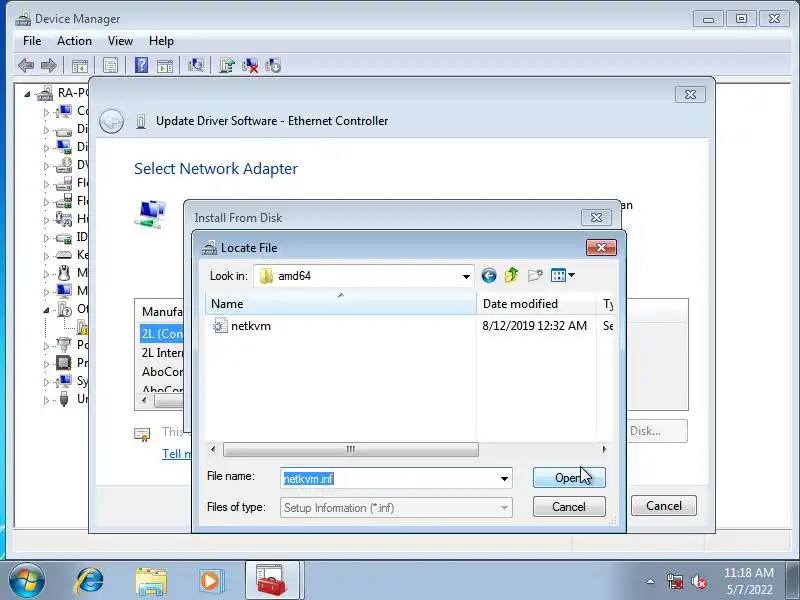
Task: Click the red toolbox taskbar button
Action: [x=272, y=580]
